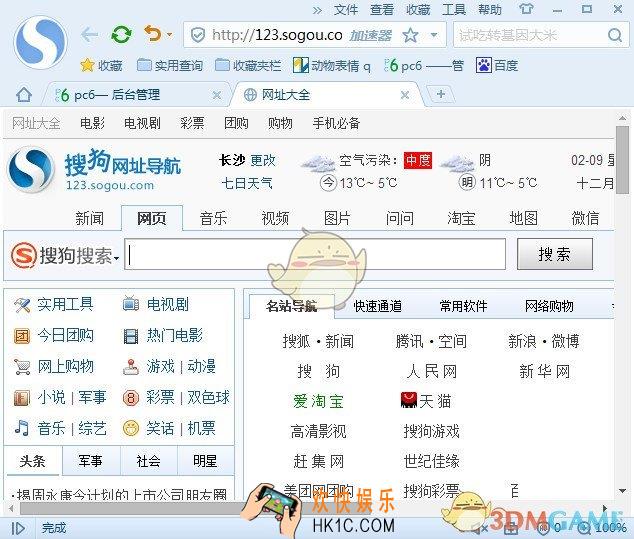The width and height of the screenshot is (634, 539).
Task: Click the 更改 city link
Action: [x=263, y=161]
